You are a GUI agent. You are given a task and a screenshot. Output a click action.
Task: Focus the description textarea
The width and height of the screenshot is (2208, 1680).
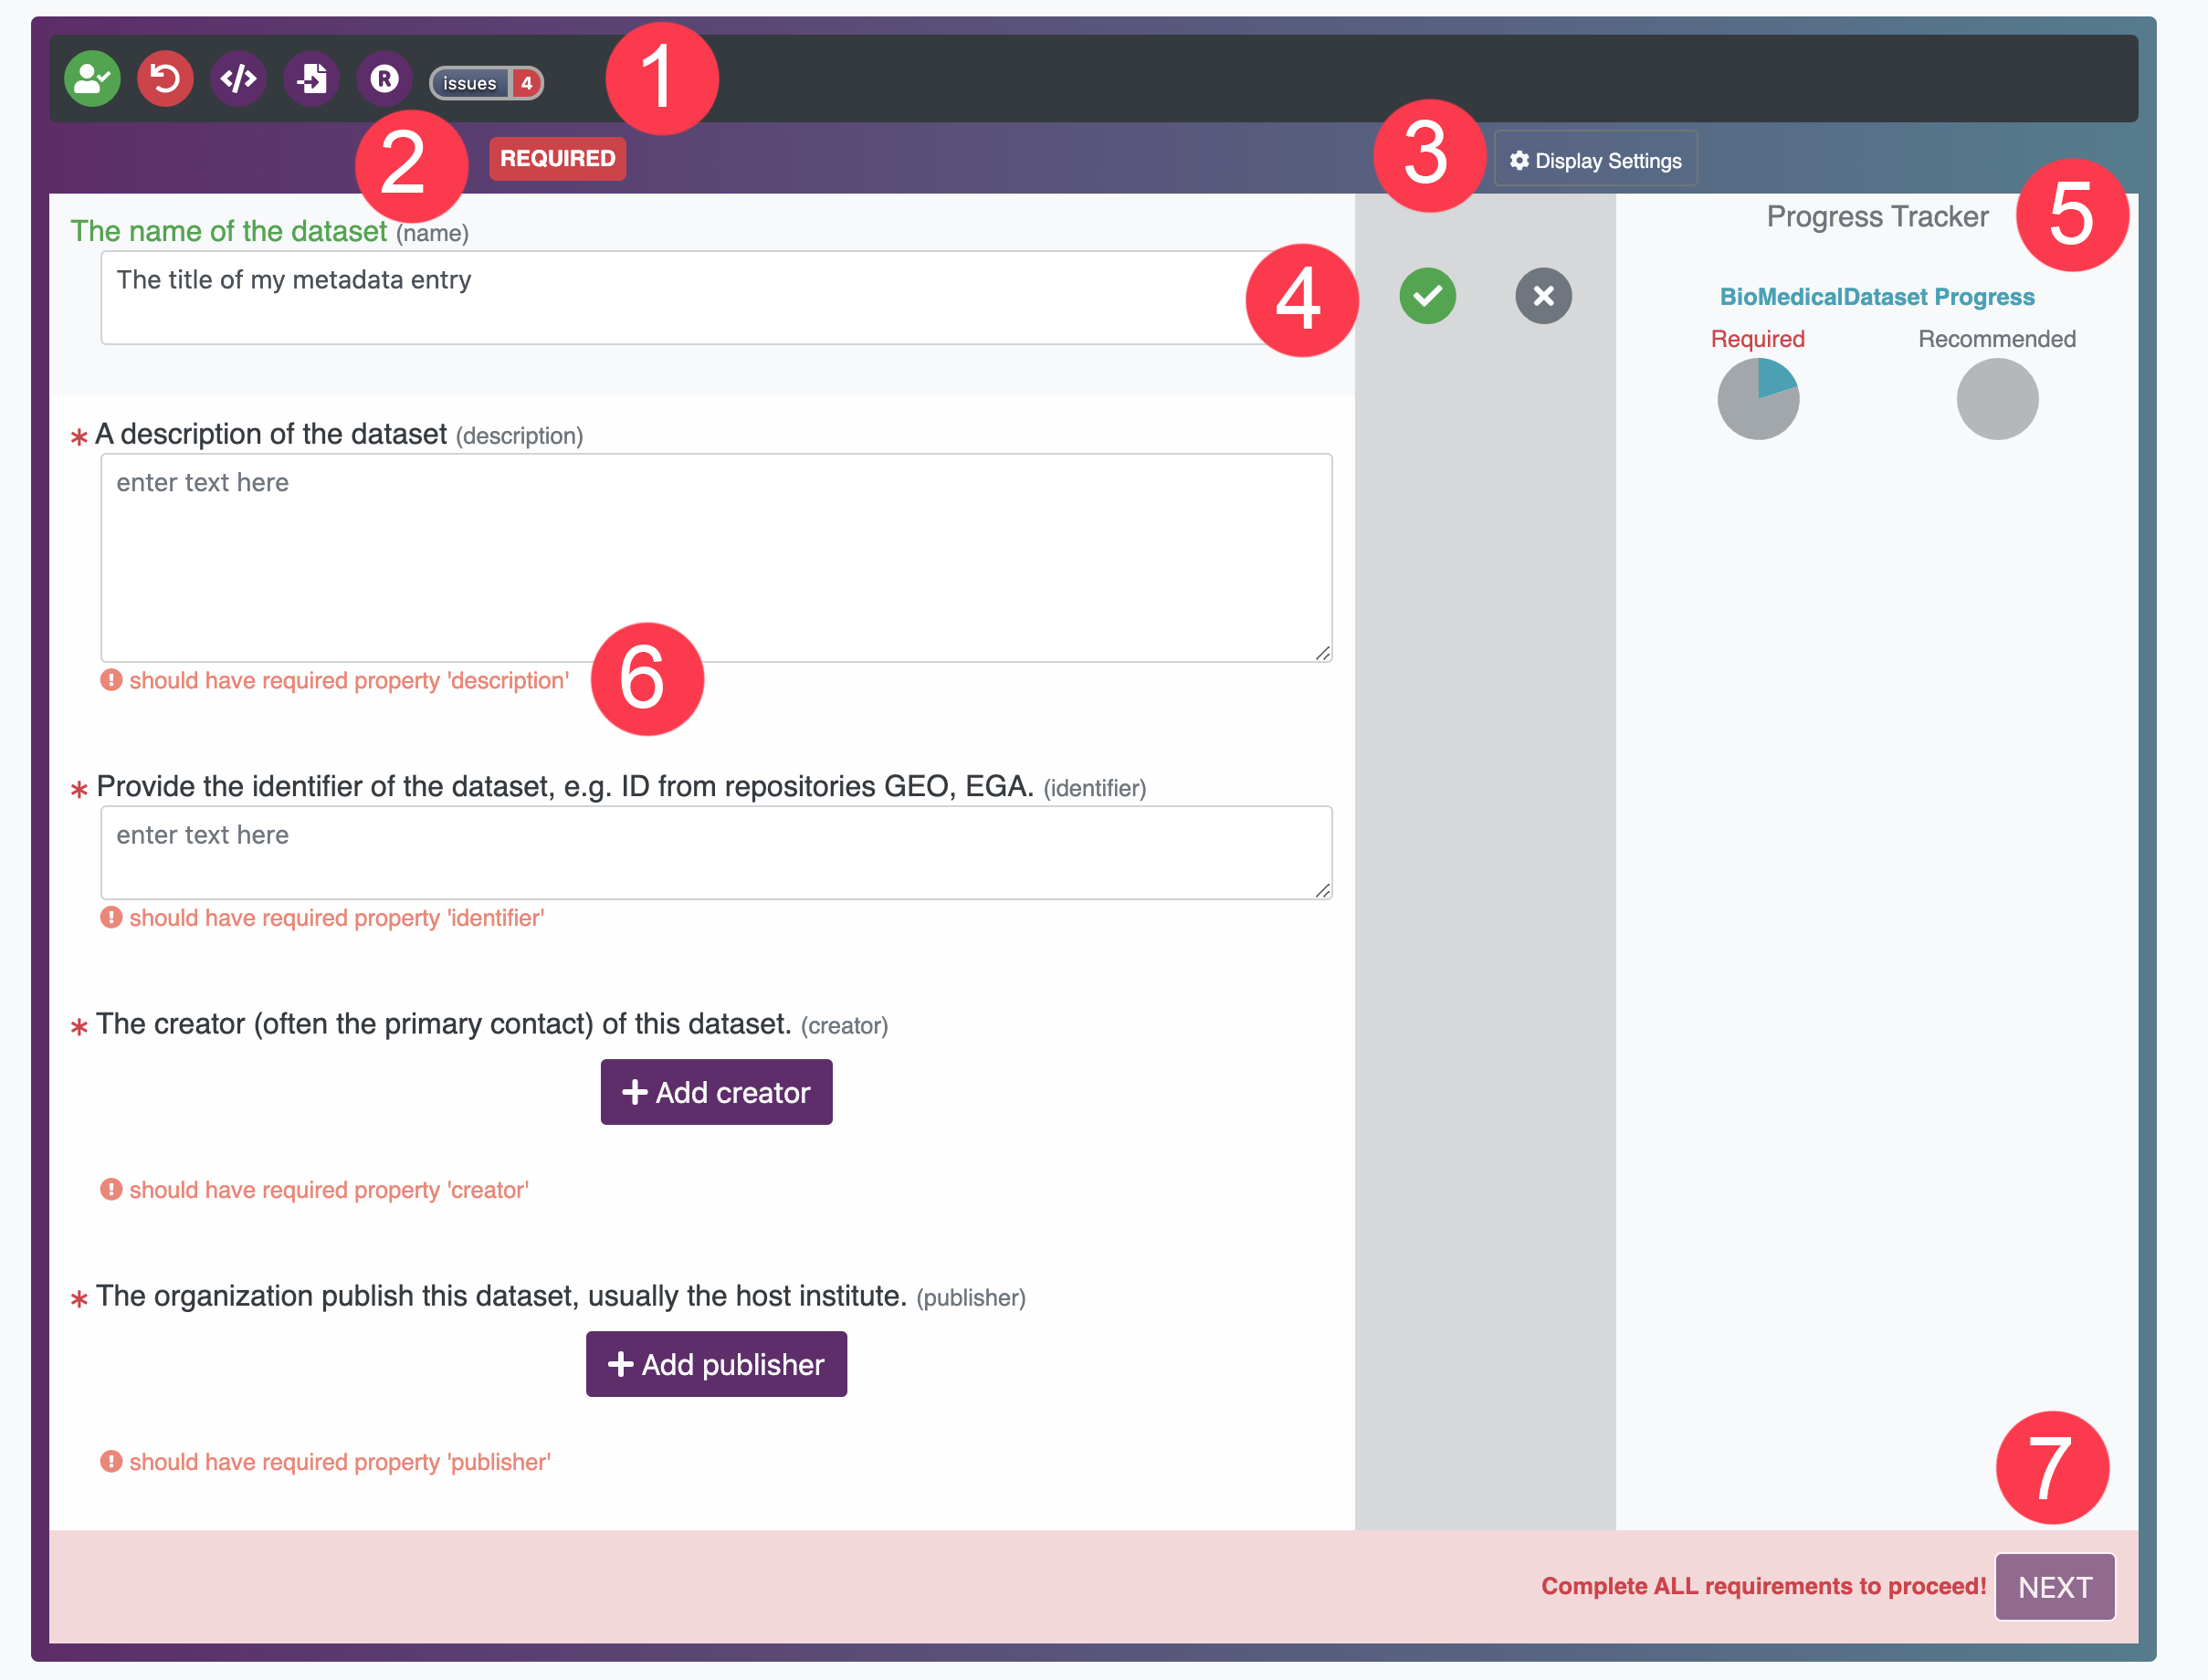coord(716,557)
